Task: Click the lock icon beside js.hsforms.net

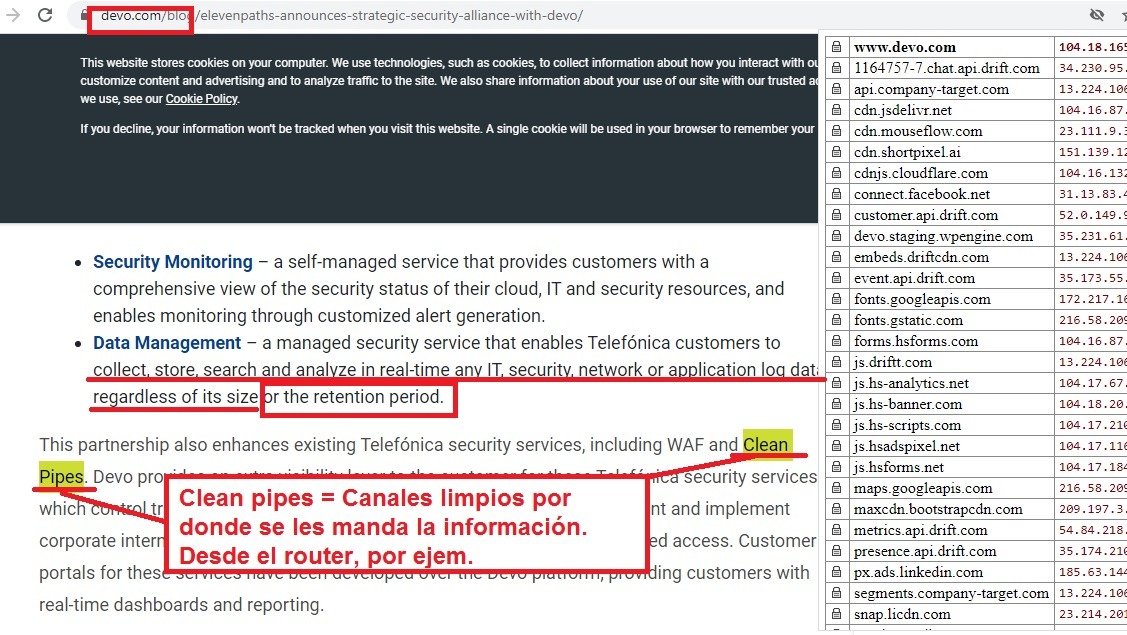Action: click(837, 467)
